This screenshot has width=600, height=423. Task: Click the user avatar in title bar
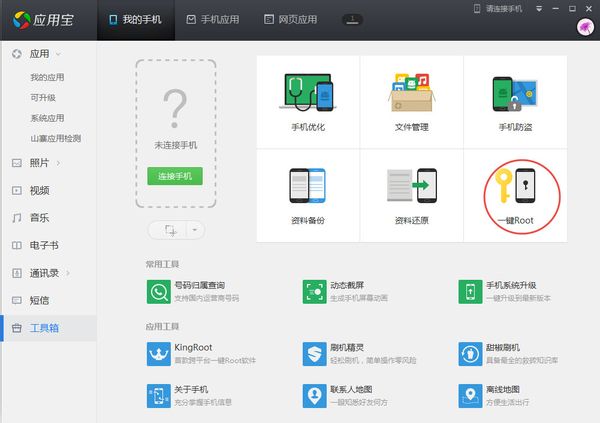pyautogui.click(x=585, y=27)
